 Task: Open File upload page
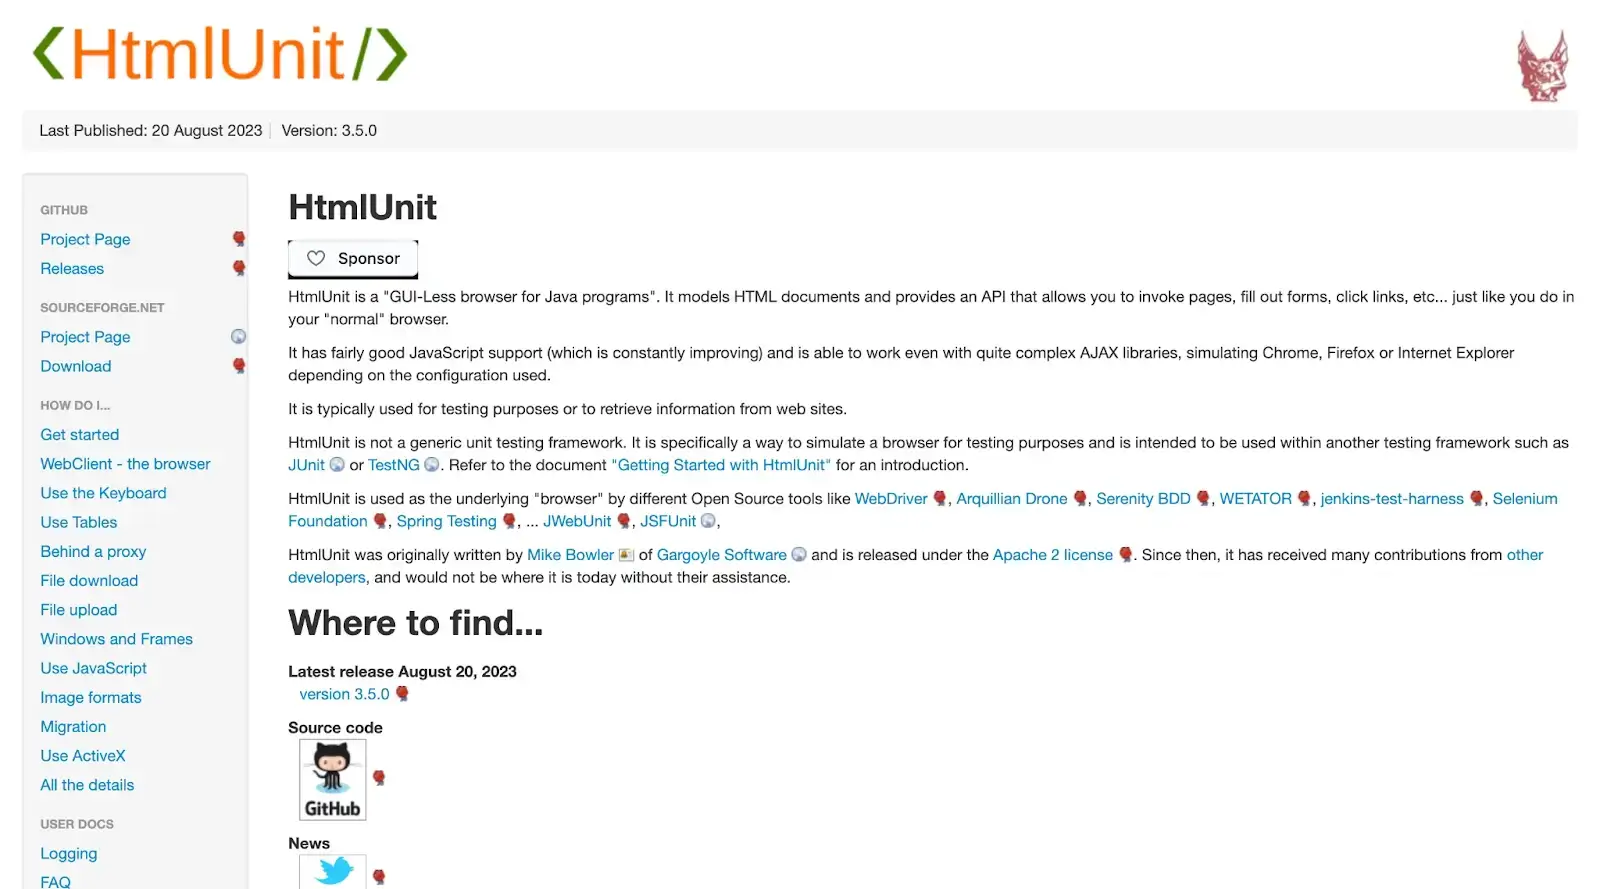79,610
